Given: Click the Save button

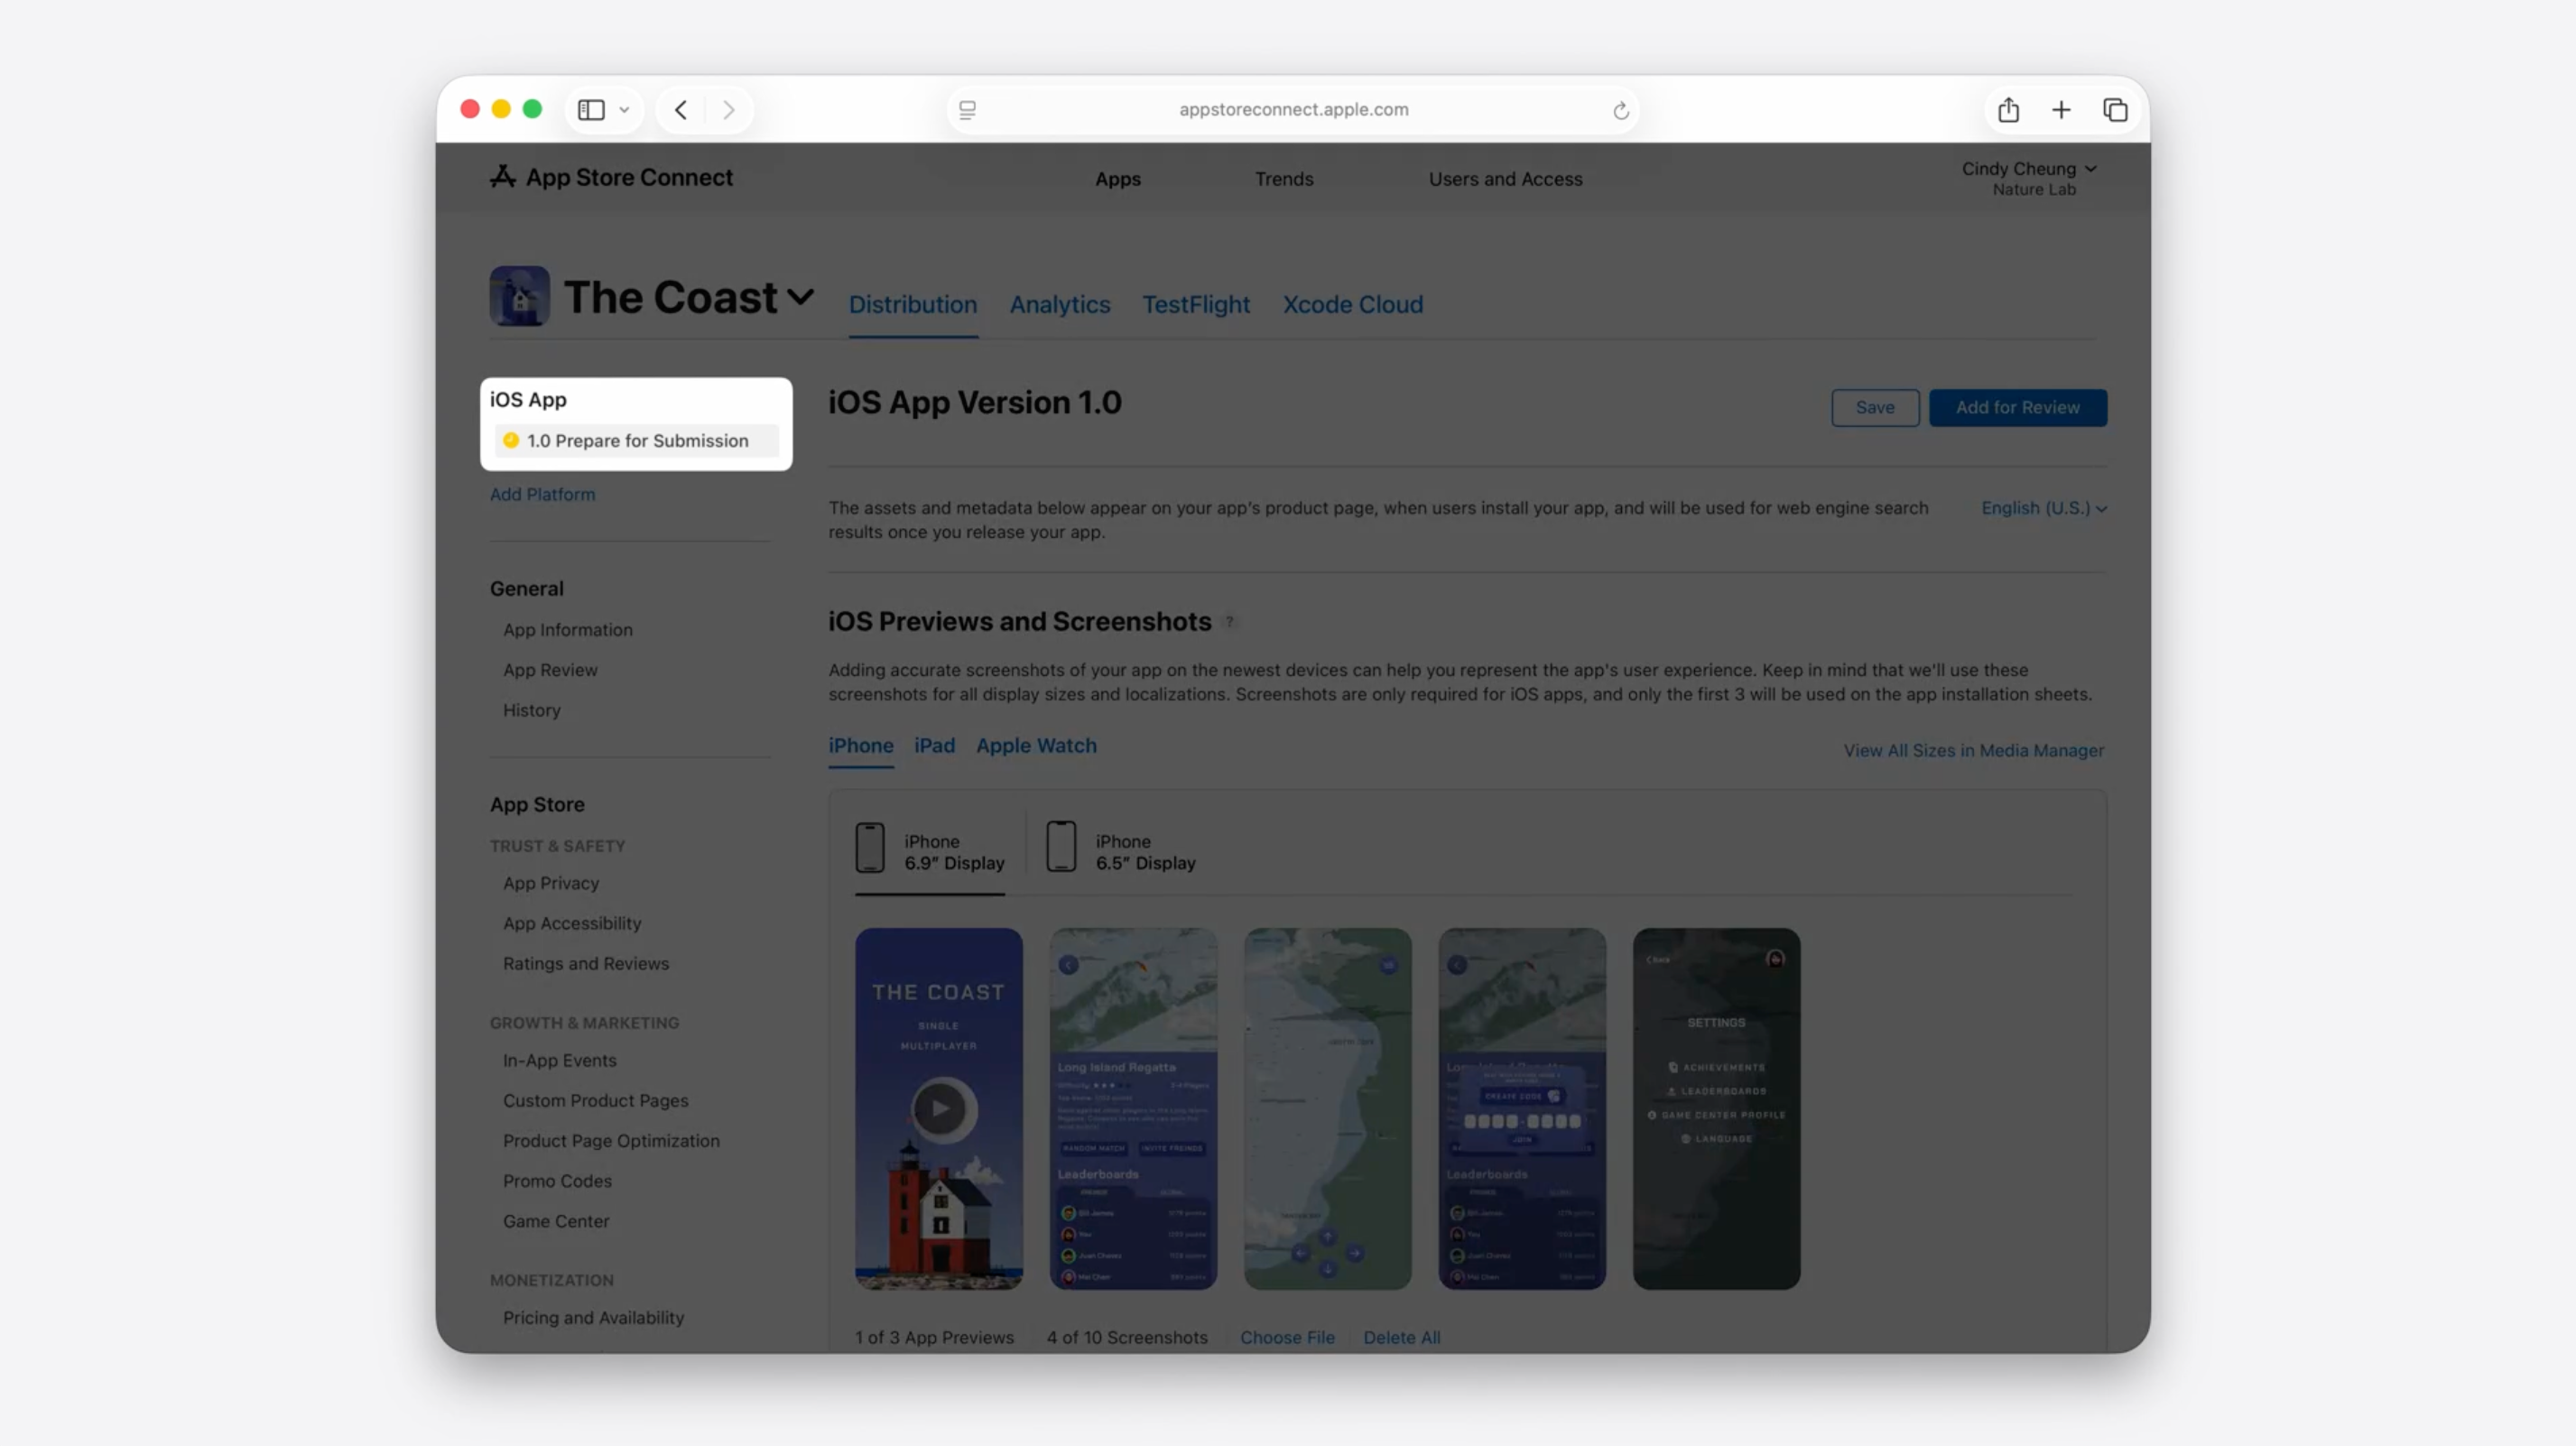Looking at the screenshot, I should [1875, 408].
